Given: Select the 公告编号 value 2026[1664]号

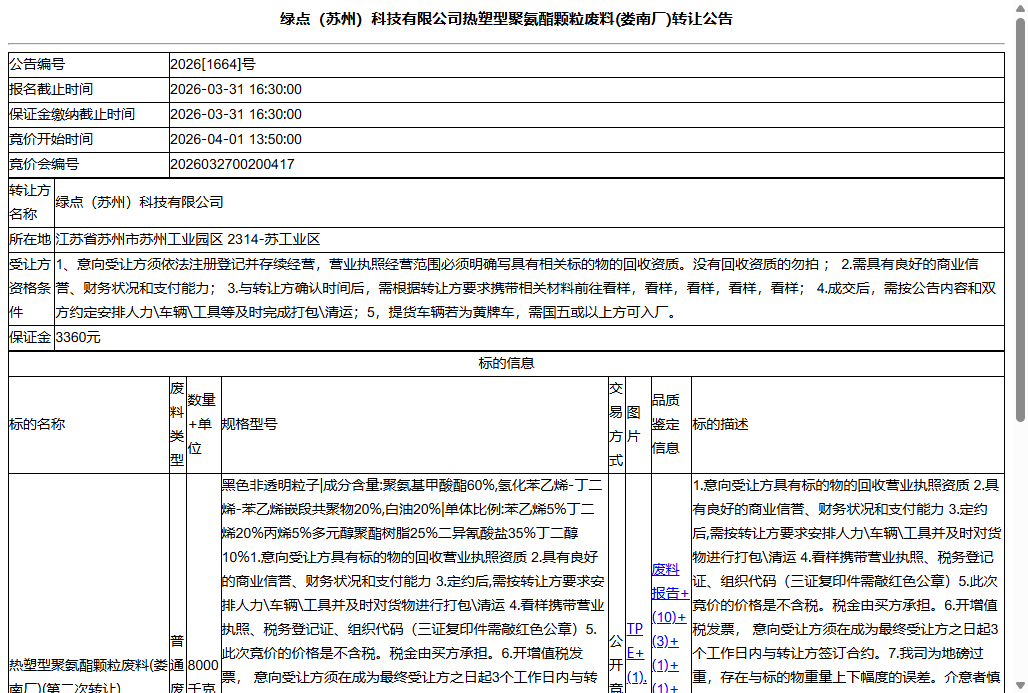Looking at the screenshot, I should click(x=215, y=64).
